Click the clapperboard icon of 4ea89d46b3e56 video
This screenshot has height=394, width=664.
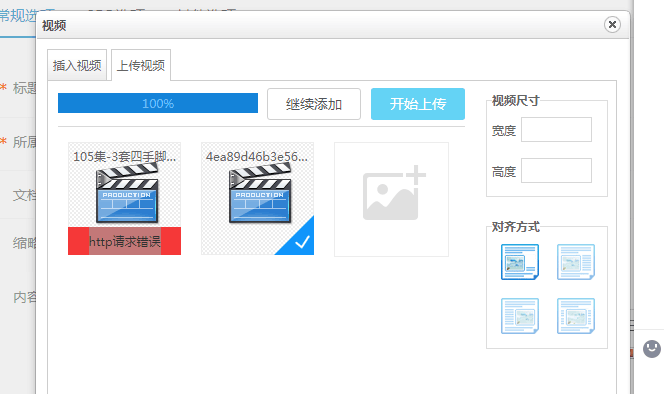(260, 193)
